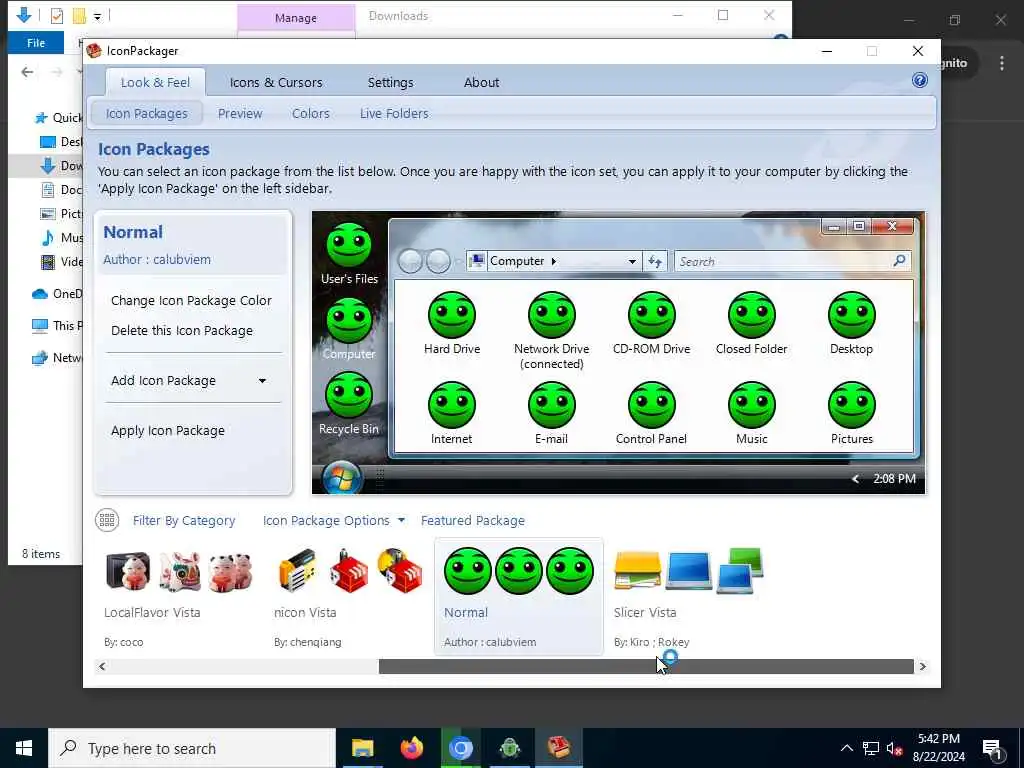The height and width of the screenshot is (768, 1024).
Task: Expand the Computer address dropdown in preview
Action: [x=632, y=261]
